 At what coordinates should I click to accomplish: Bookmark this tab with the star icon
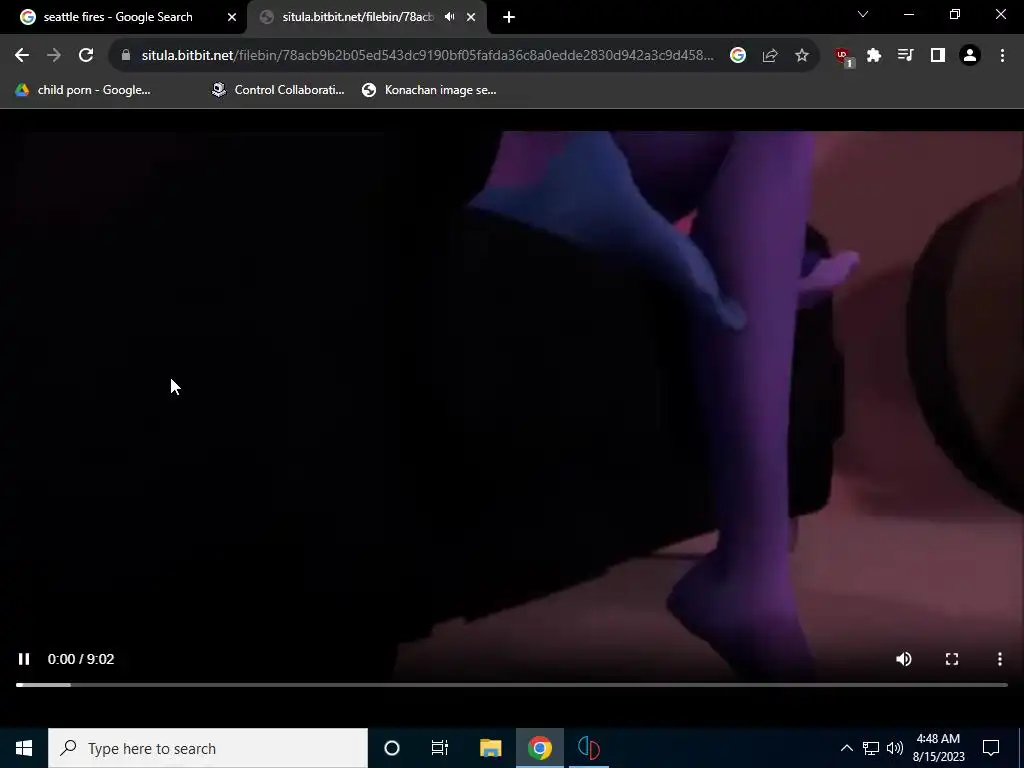[x=802, y=56]
